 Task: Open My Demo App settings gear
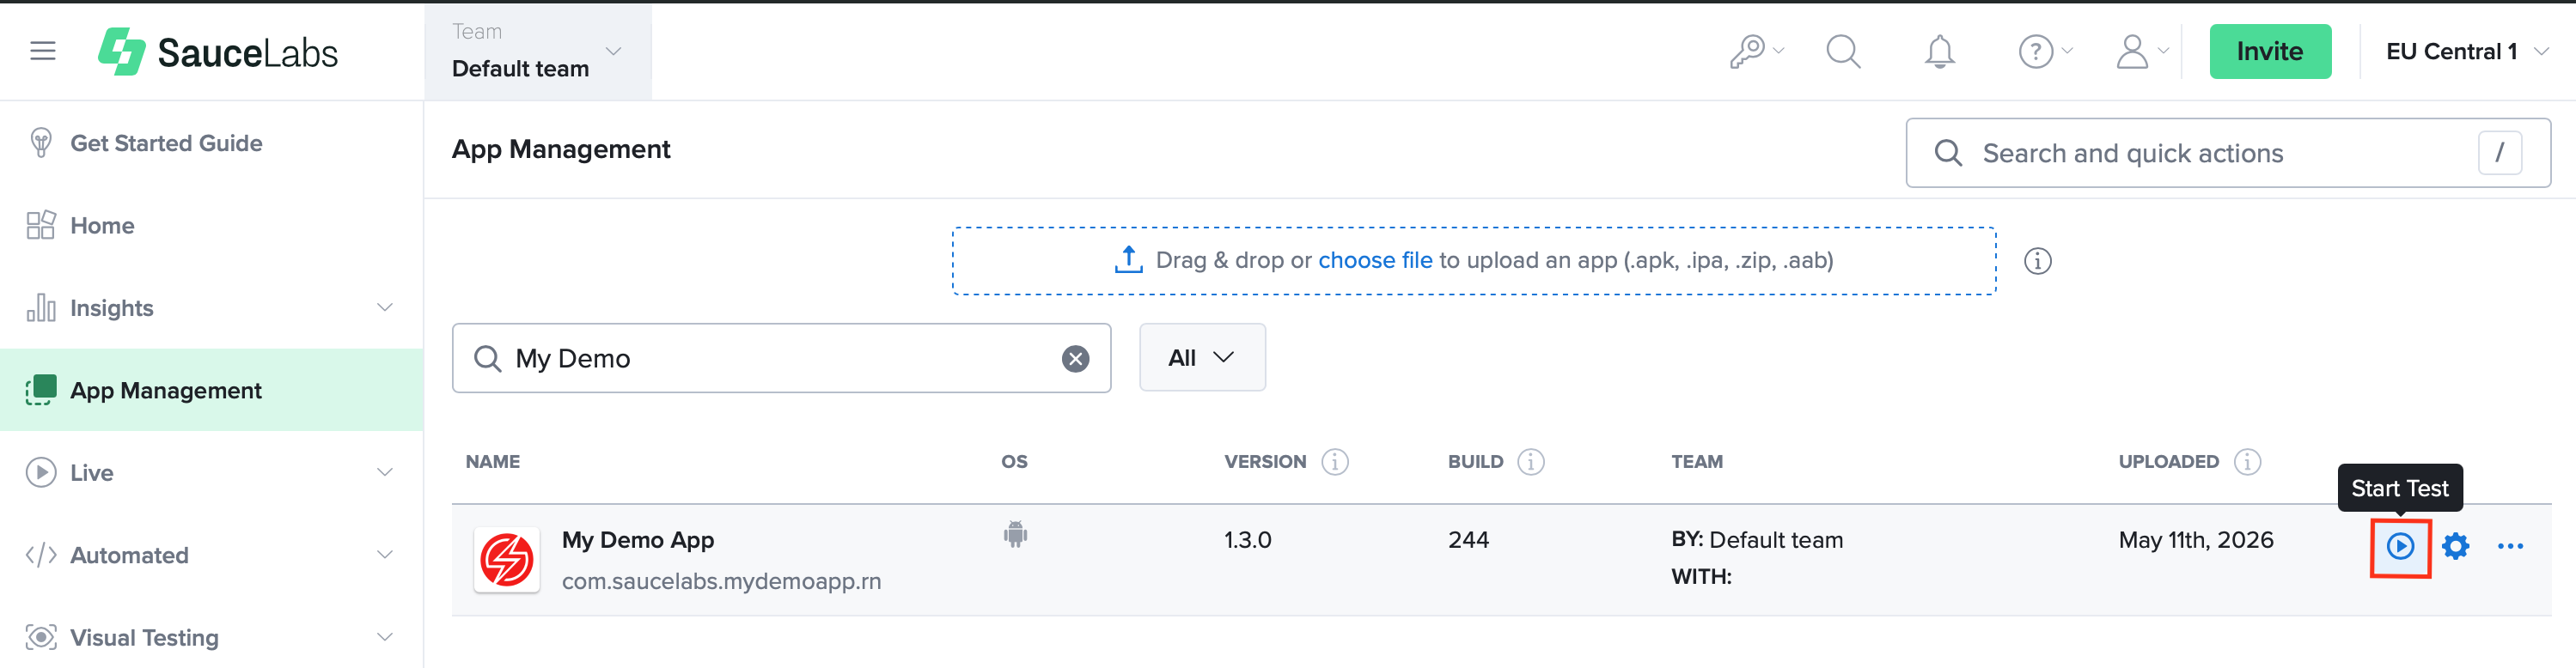(x=2455, y=546)
